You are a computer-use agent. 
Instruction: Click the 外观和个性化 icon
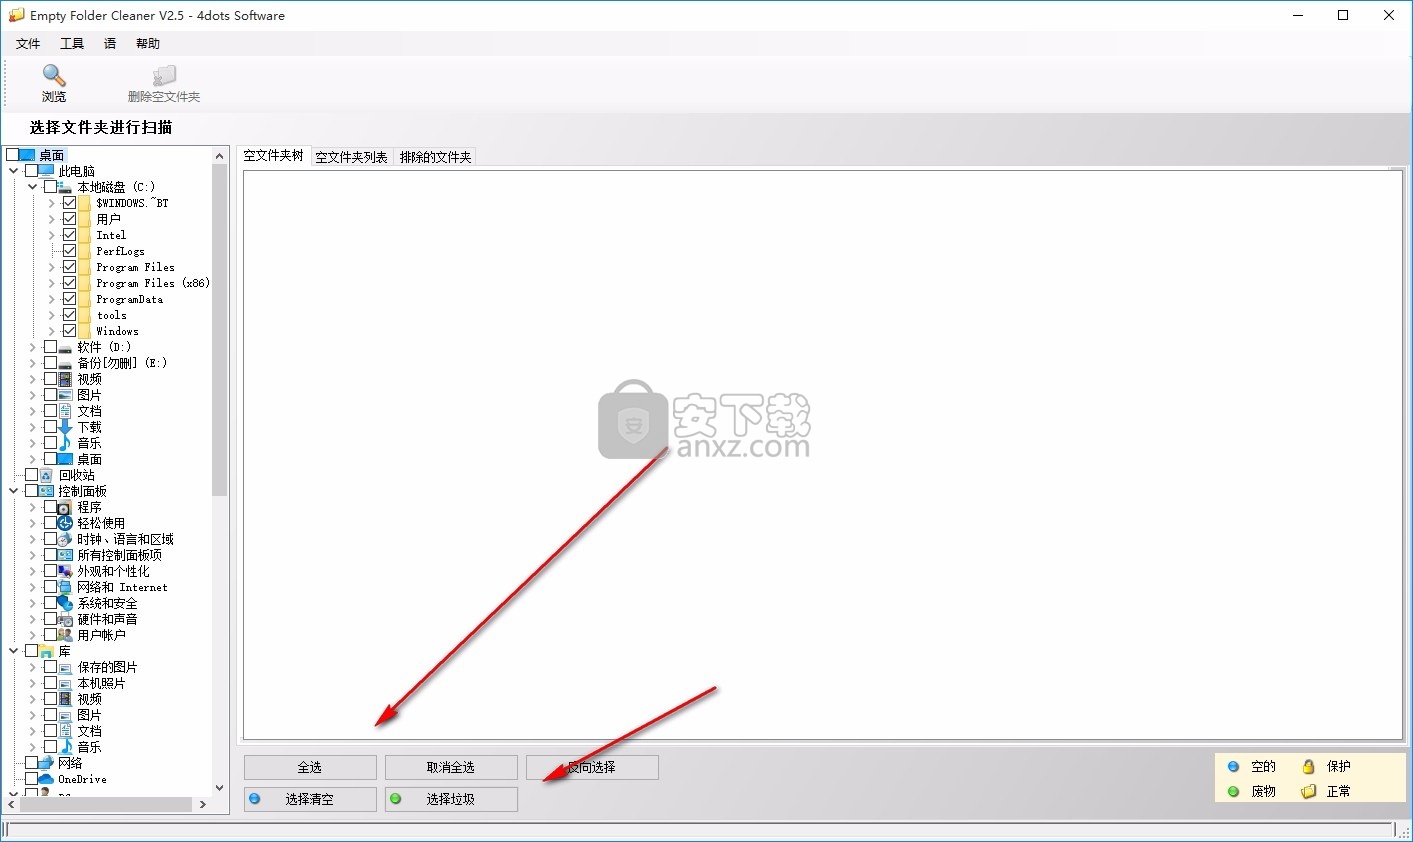[x=65, y=571]
